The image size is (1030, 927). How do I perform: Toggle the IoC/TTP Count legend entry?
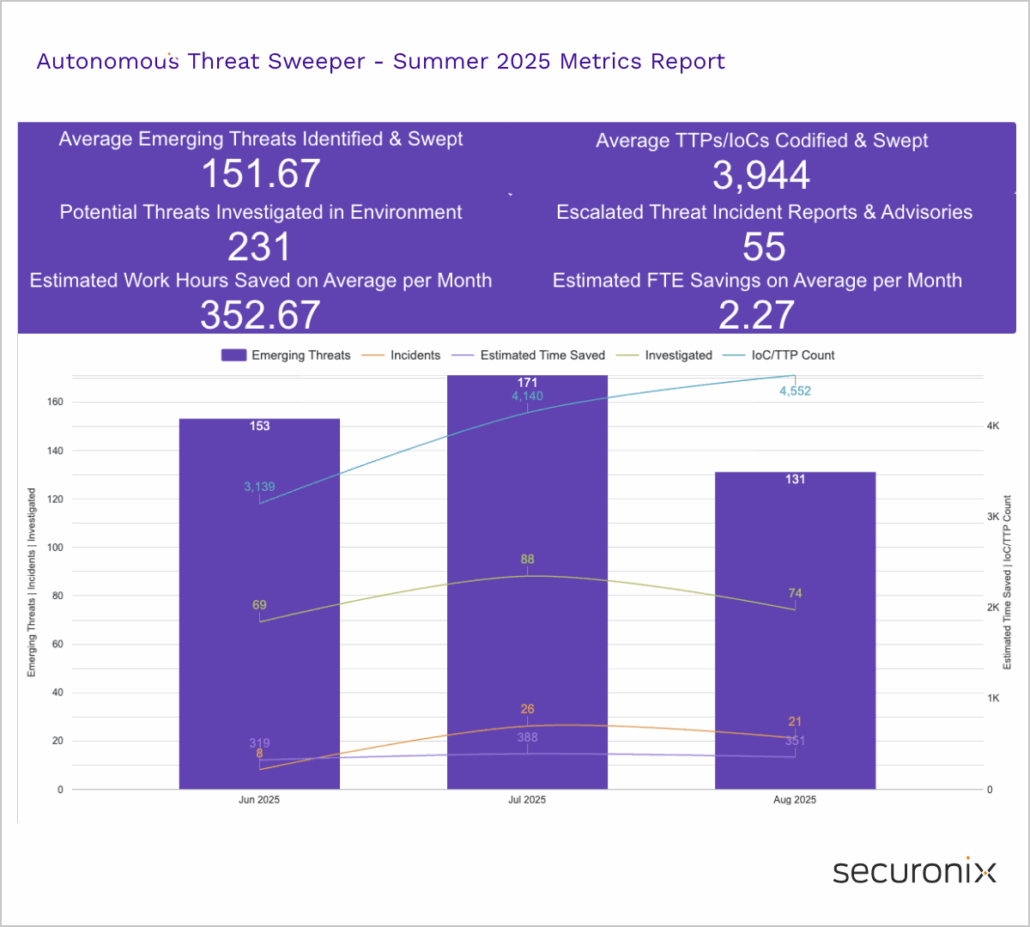click(787, 355)
